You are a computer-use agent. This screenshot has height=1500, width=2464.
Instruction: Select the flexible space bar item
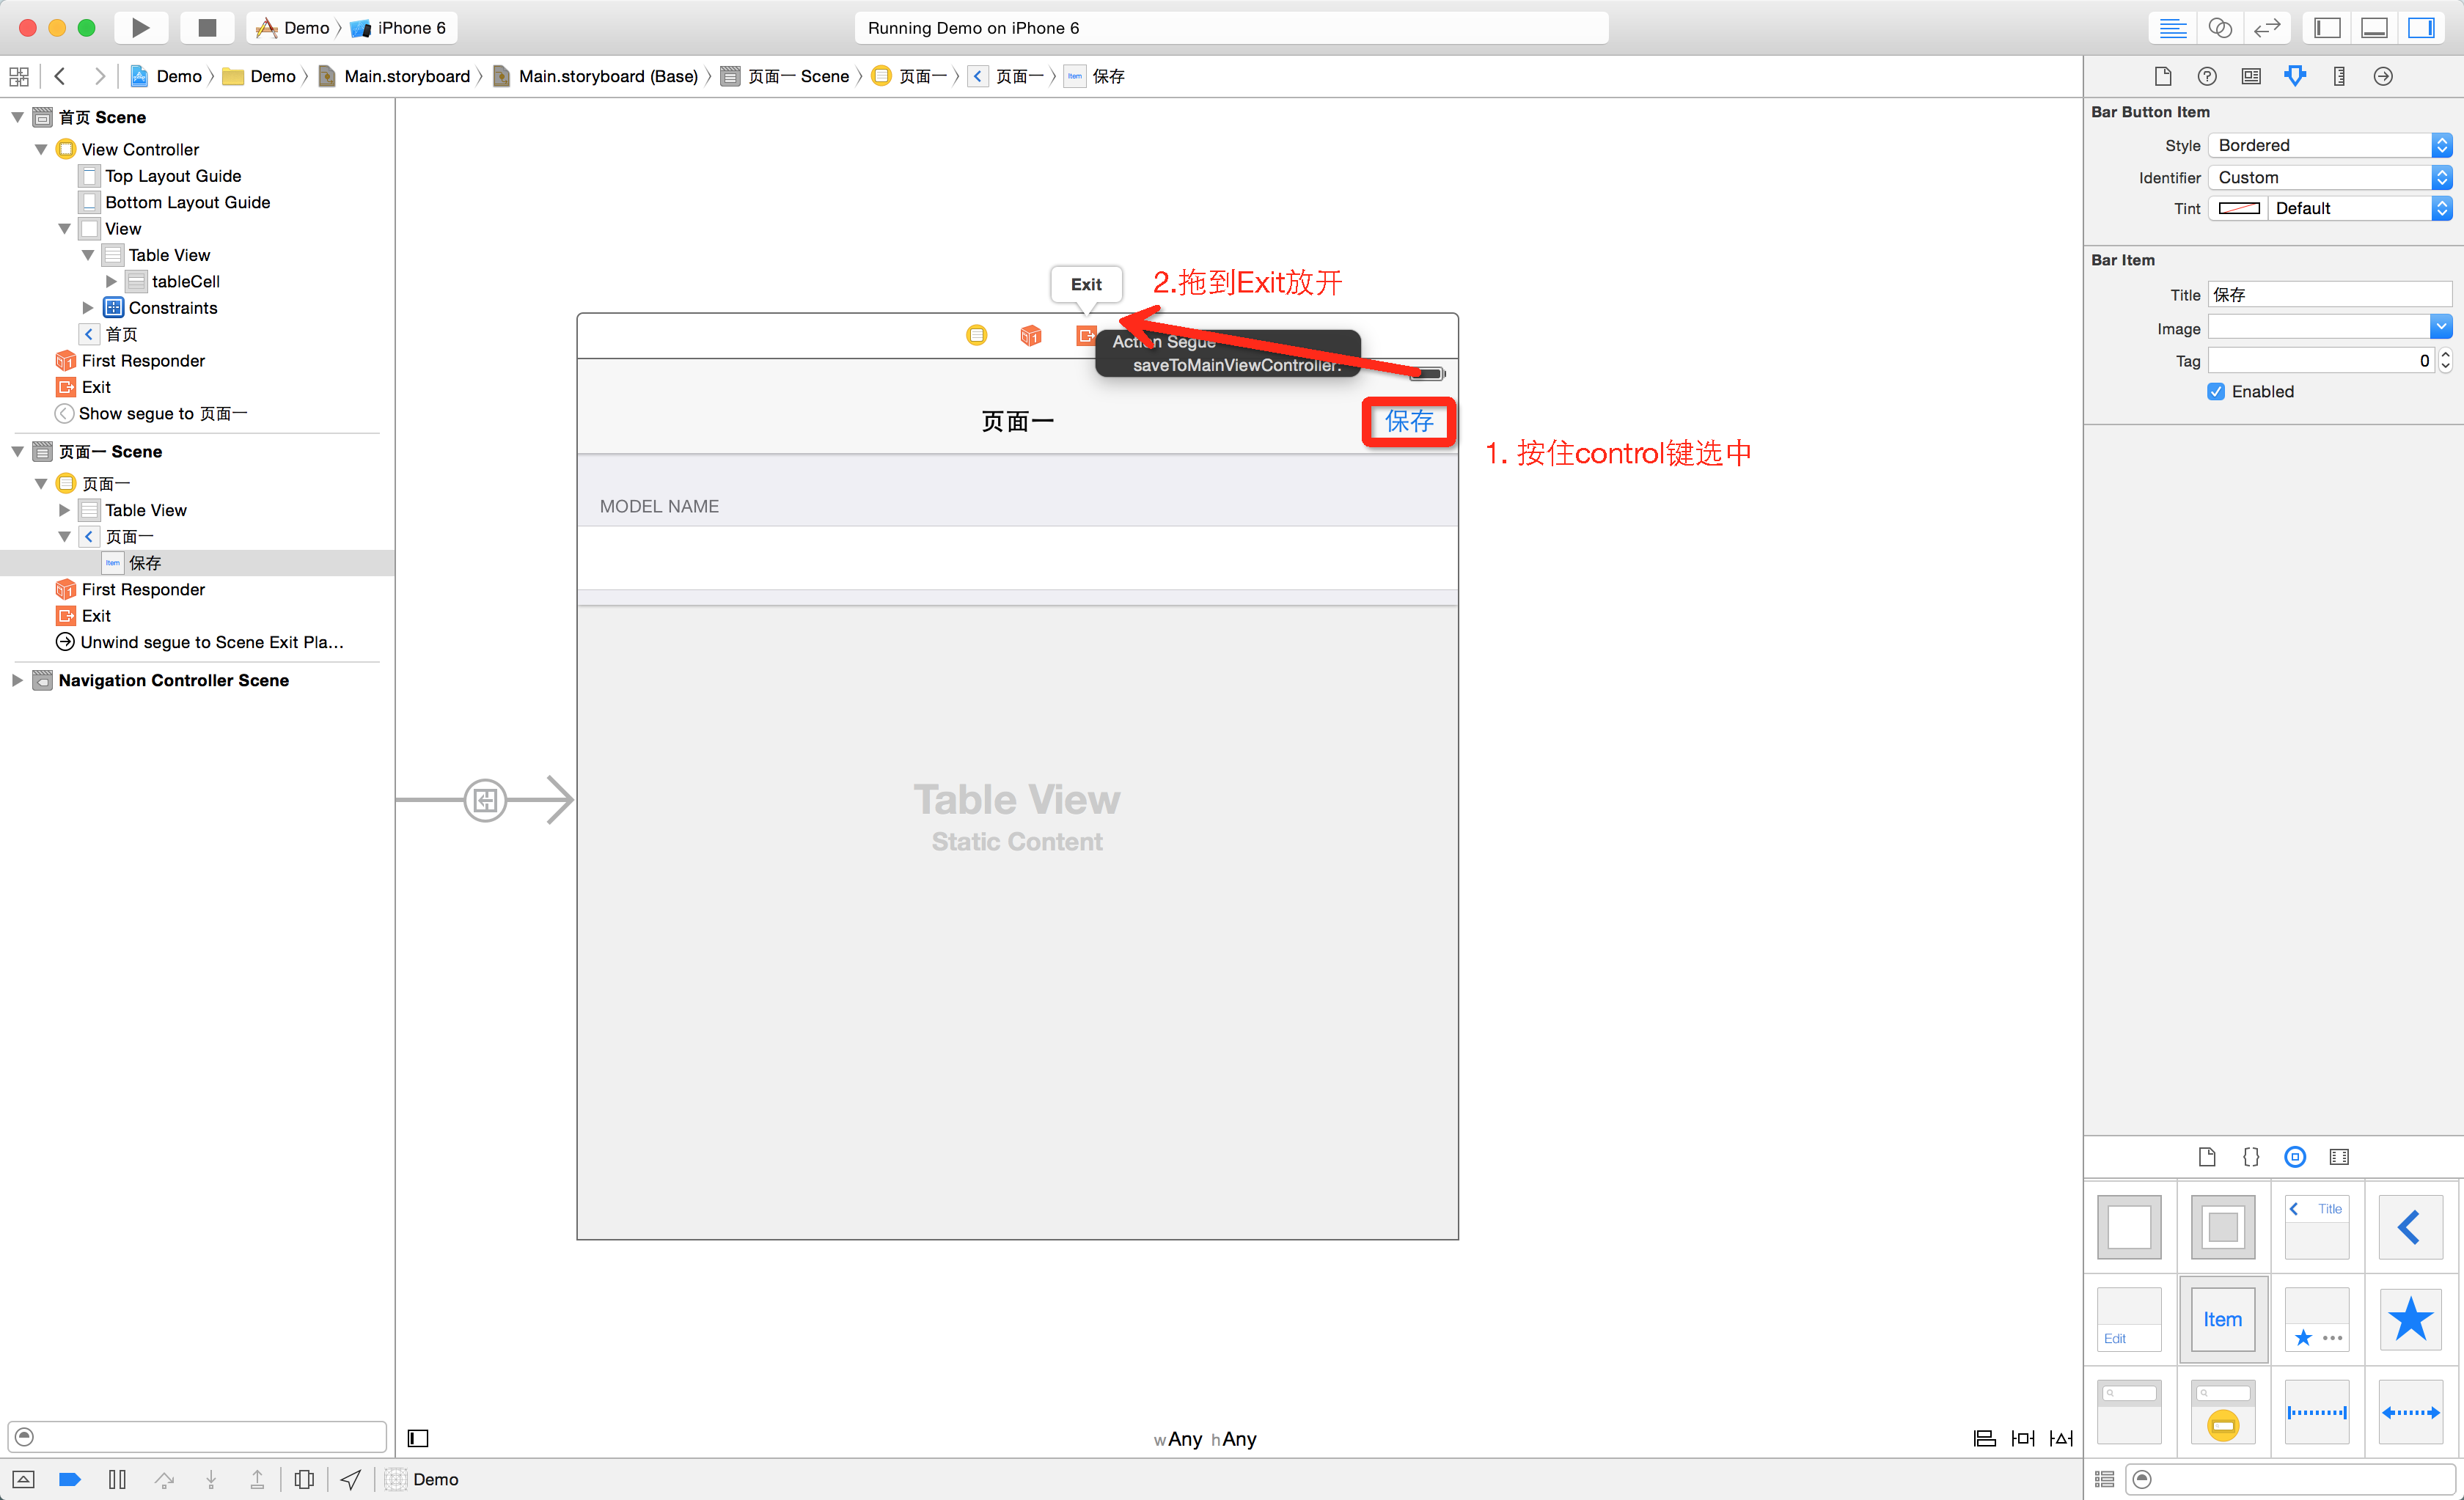pyautogui.click(x=2411, y=1411)
